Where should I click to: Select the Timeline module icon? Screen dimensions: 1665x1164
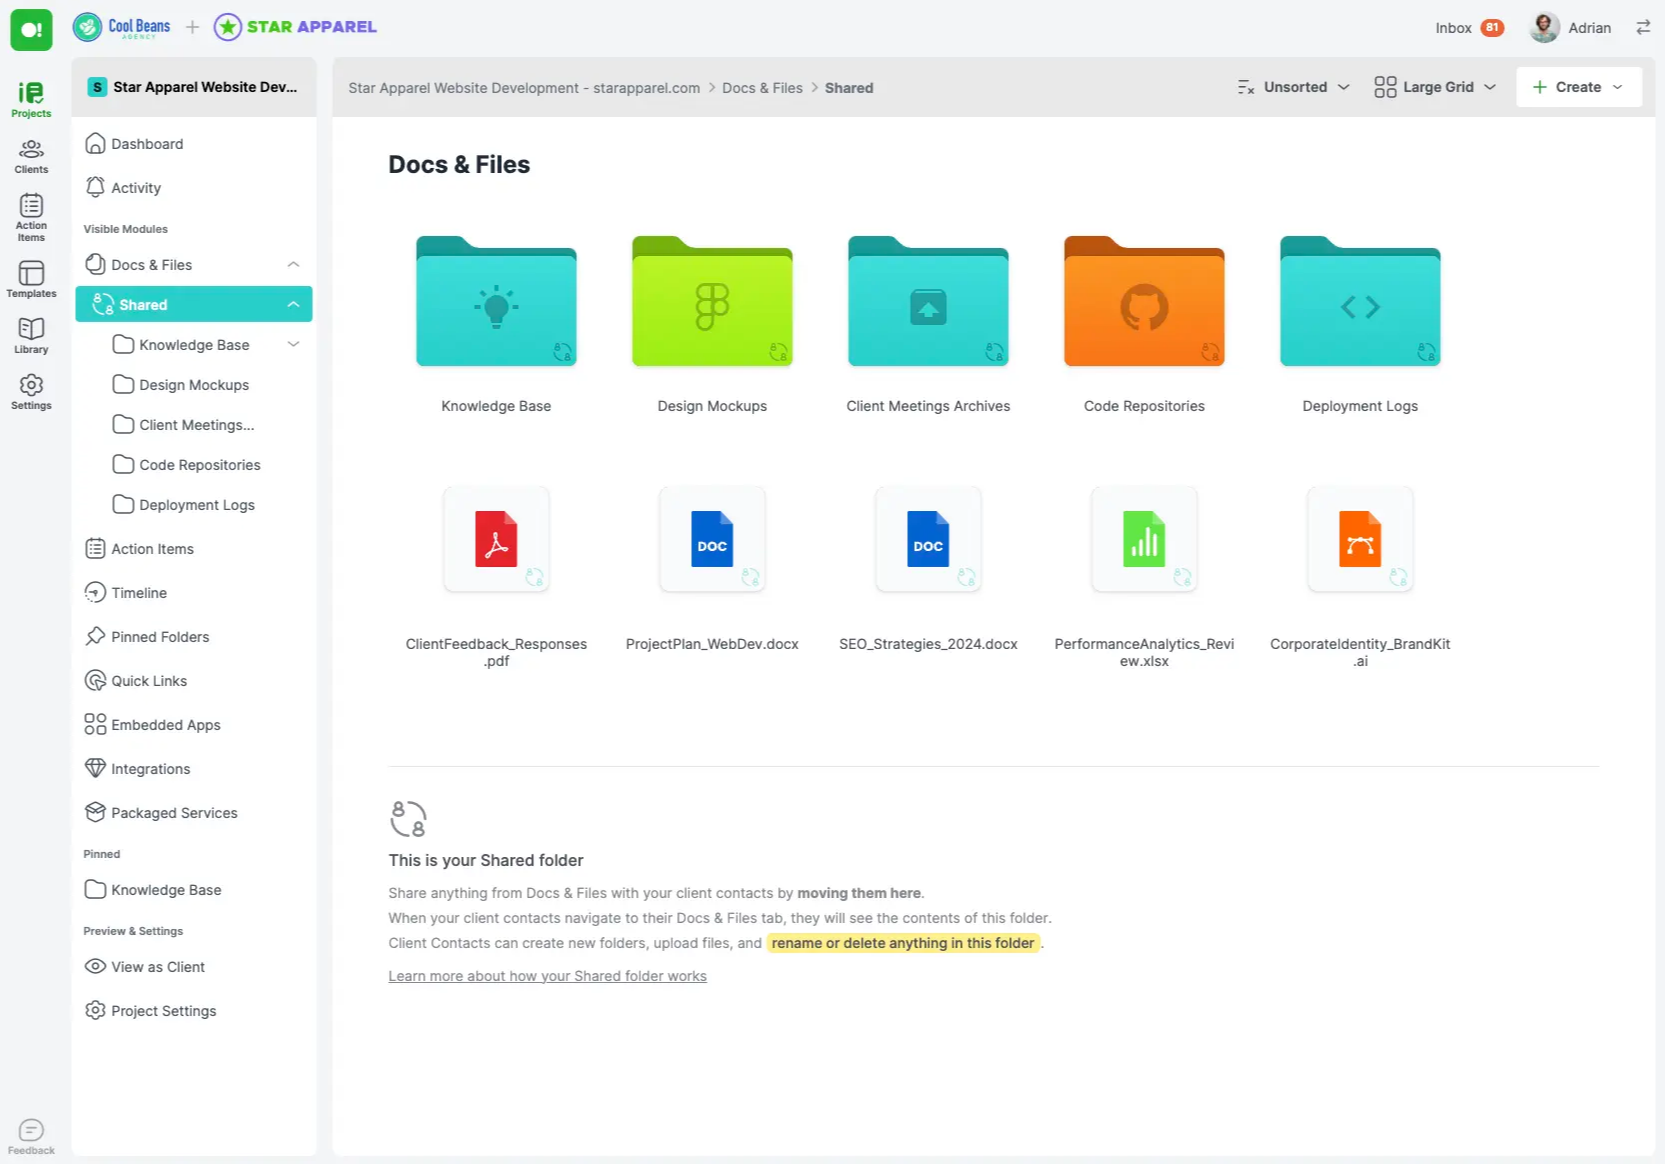(x=95, y=592)
